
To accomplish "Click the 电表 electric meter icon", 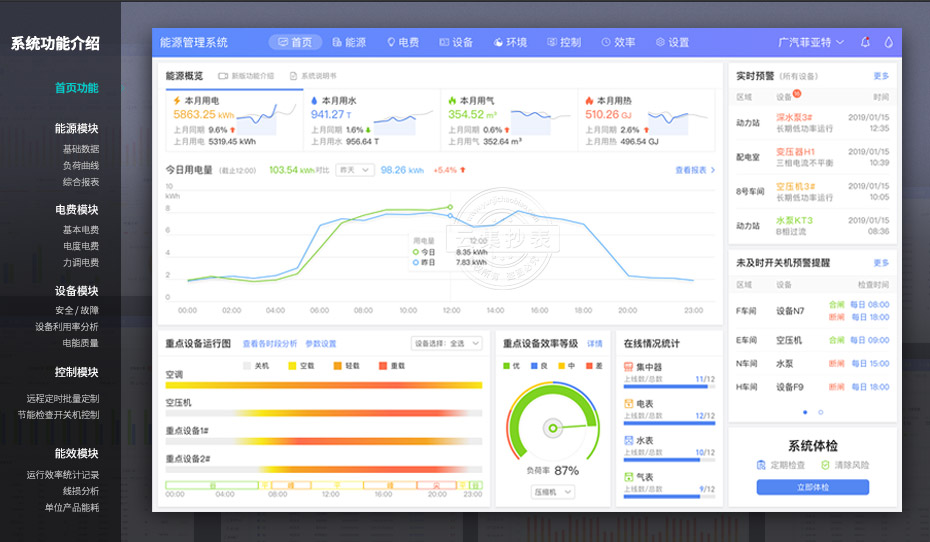I will pyautogui.click(x=628, y=404).
